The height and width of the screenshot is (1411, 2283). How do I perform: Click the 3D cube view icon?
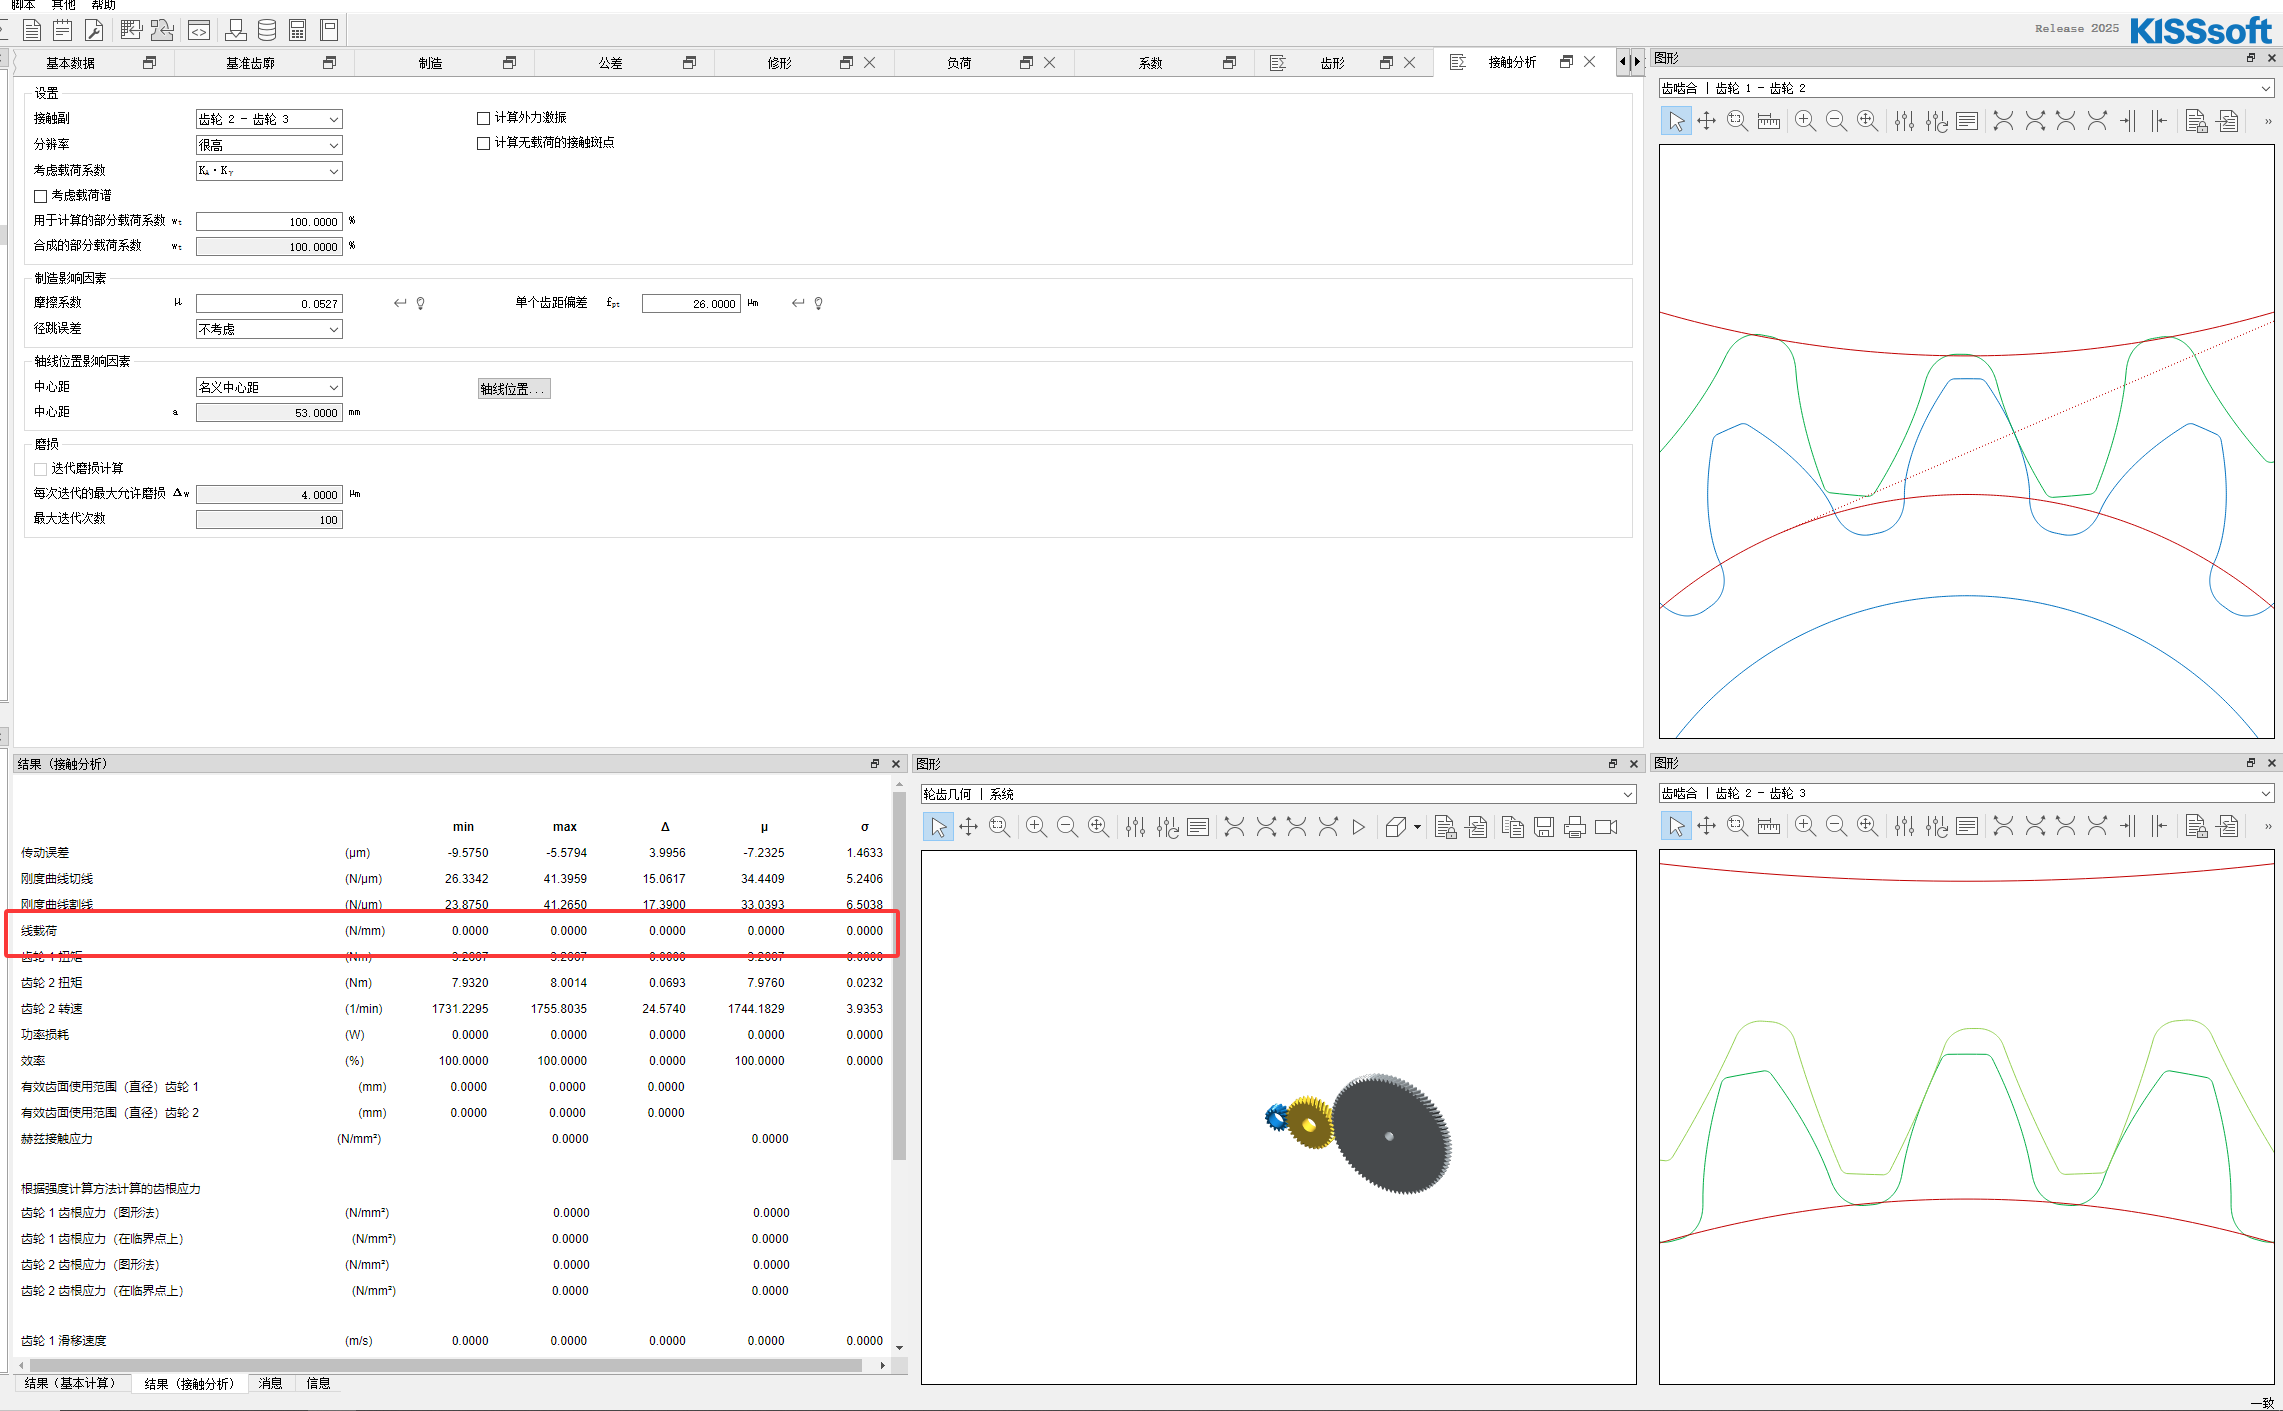pos(1396,826)
